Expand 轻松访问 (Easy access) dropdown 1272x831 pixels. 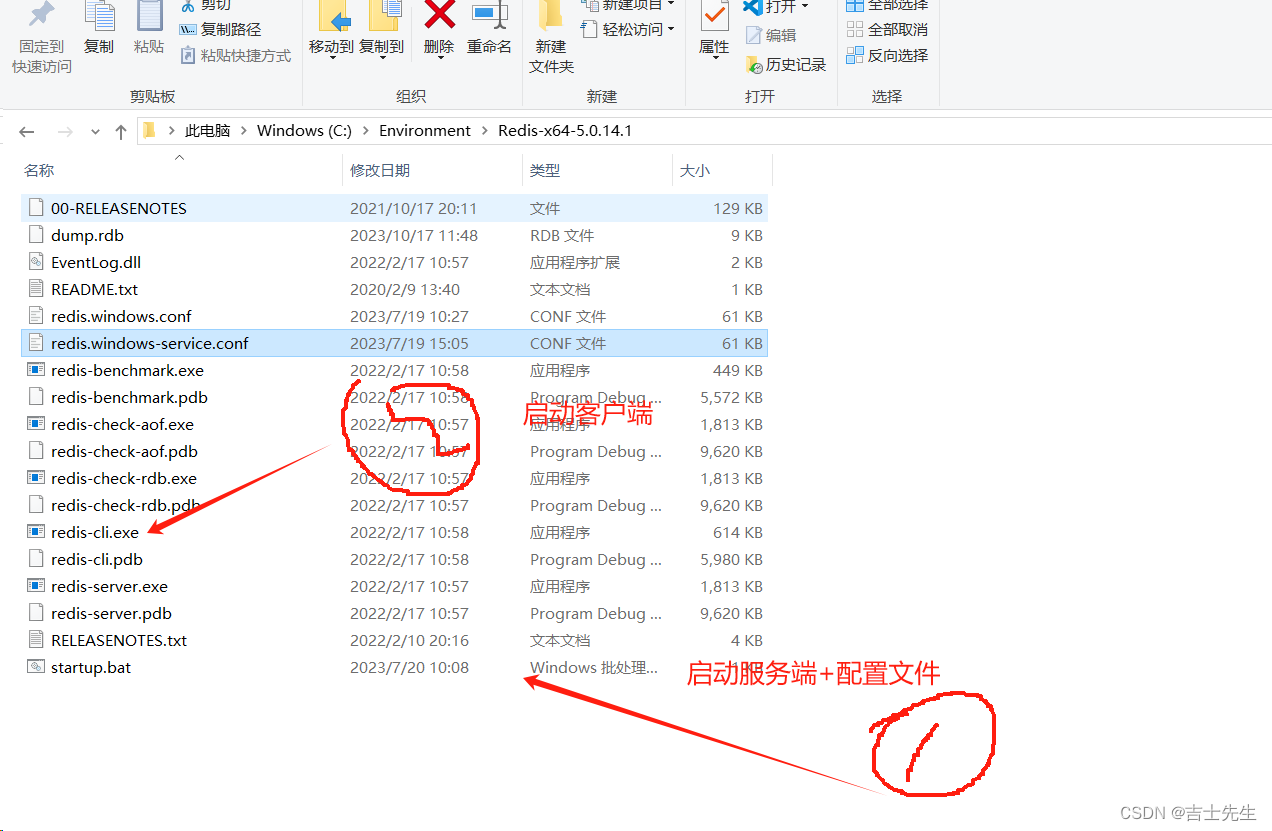click(x=670, y=29)
